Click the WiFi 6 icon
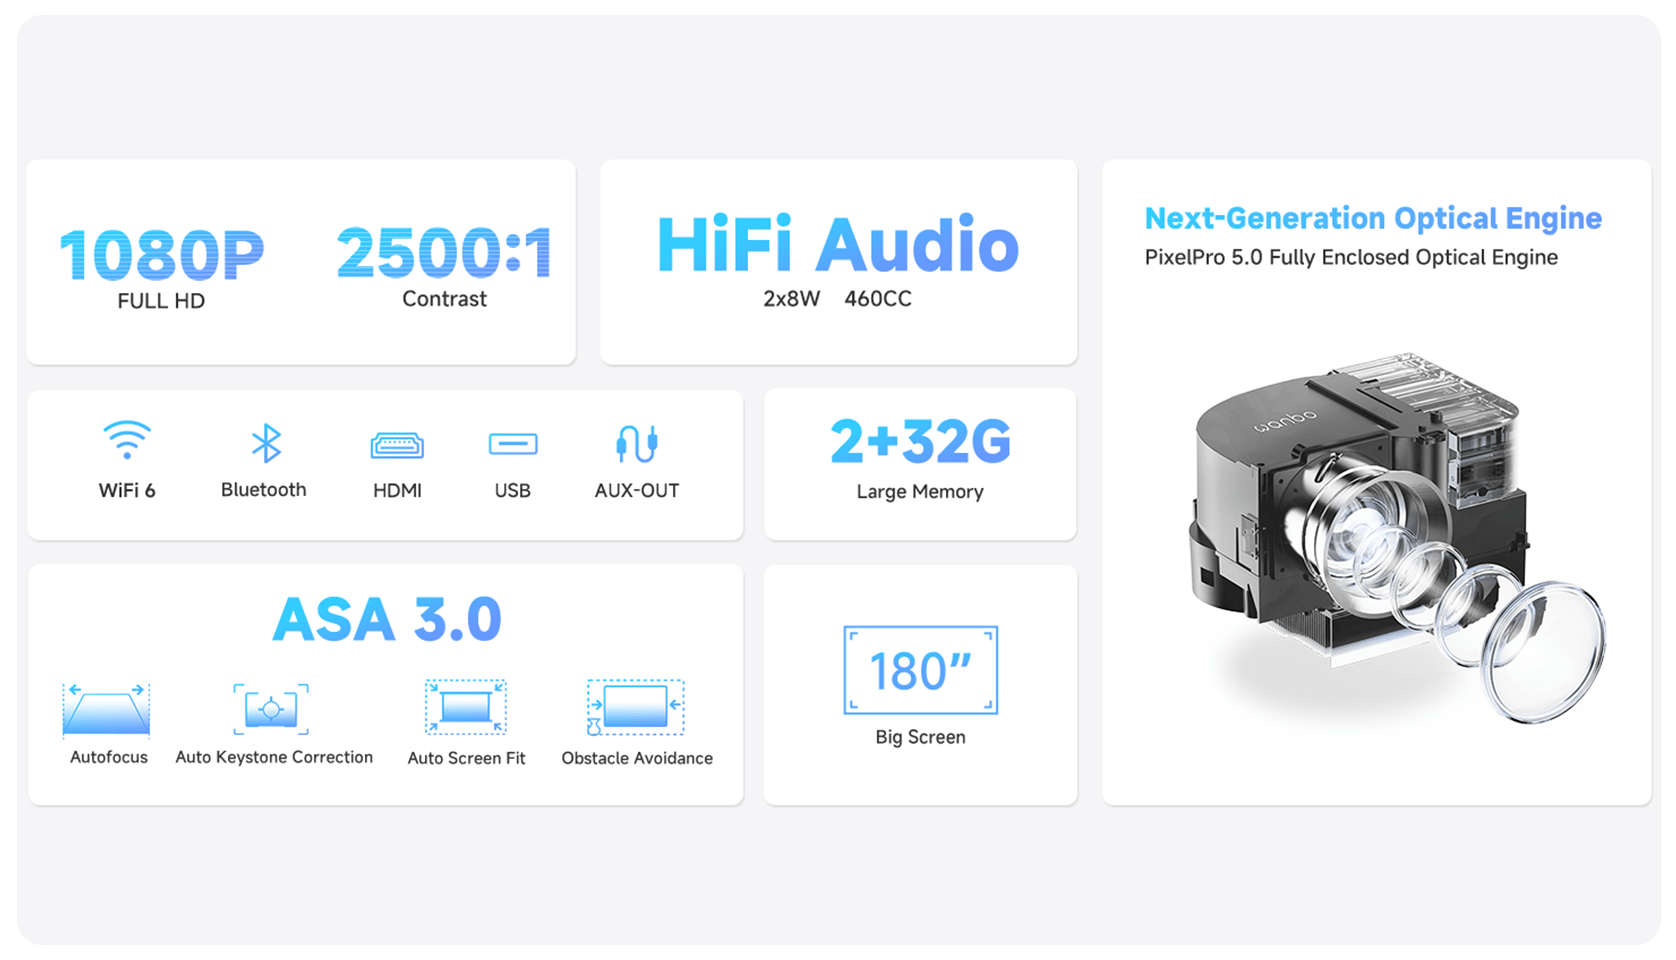1676x960 pixels. (x=127, y=440)
